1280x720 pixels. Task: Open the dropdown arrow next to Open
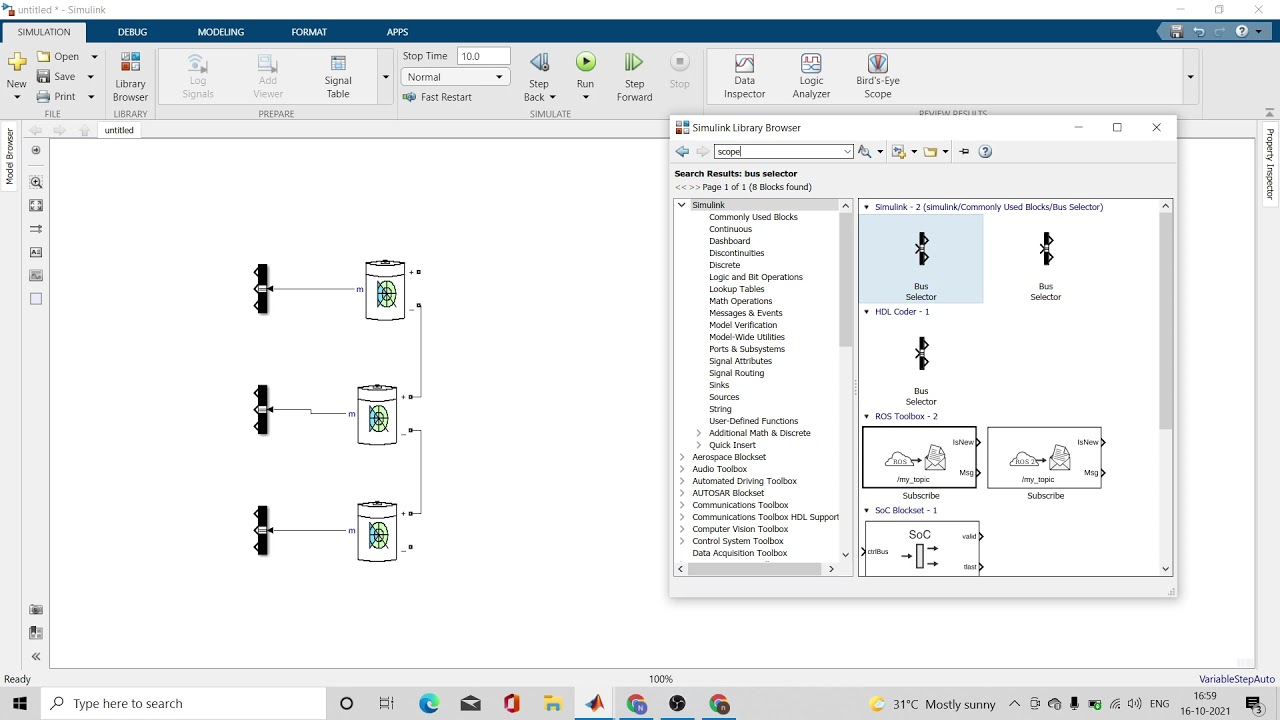pos(94,57)
